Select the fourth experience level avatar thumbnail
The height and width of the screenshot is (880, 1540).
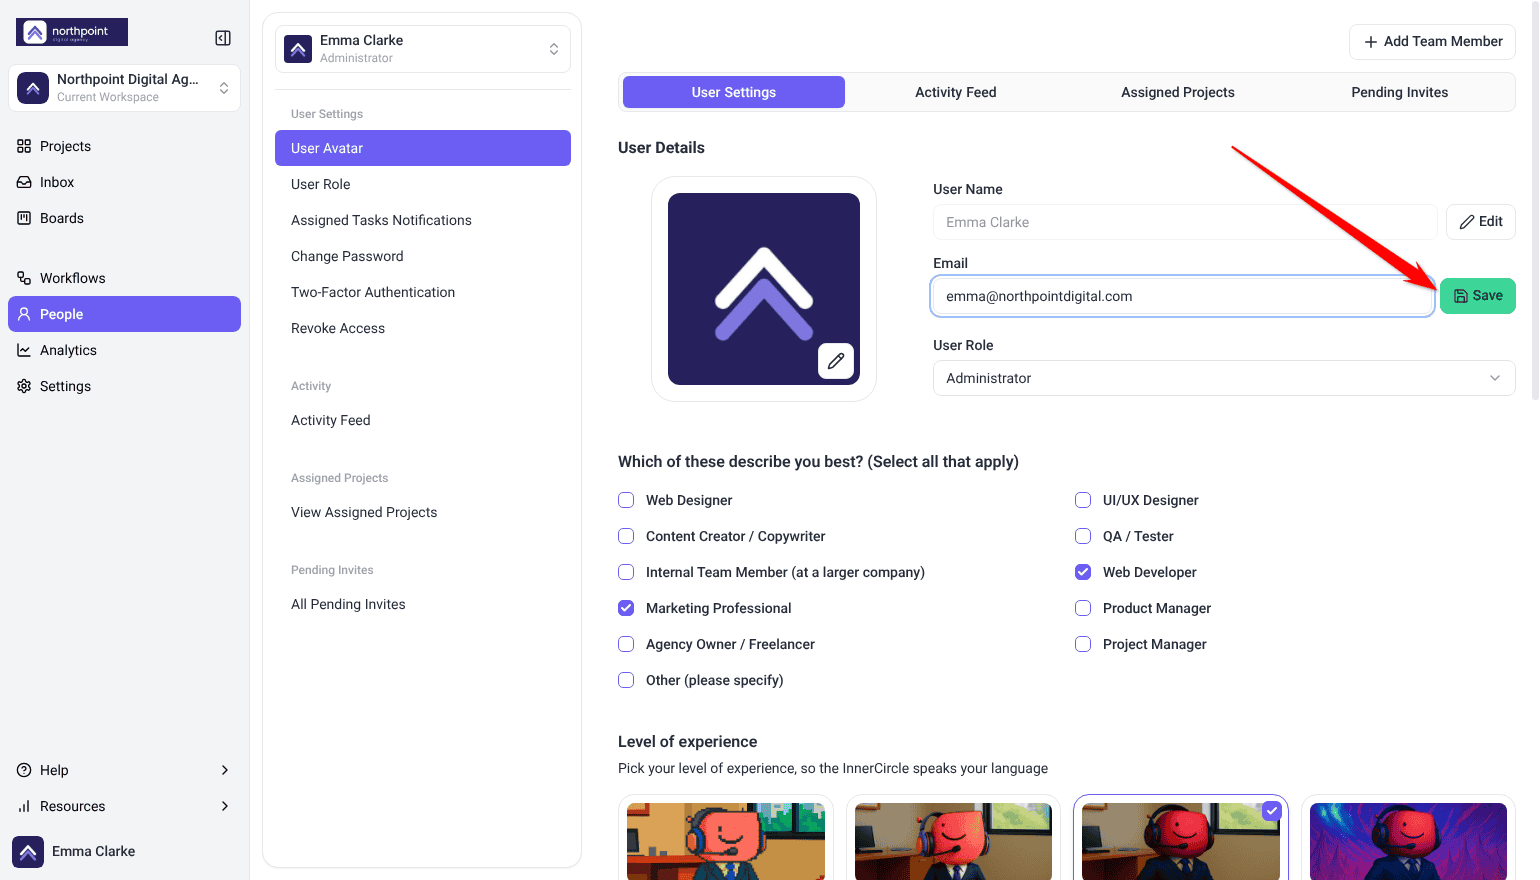1408,838
